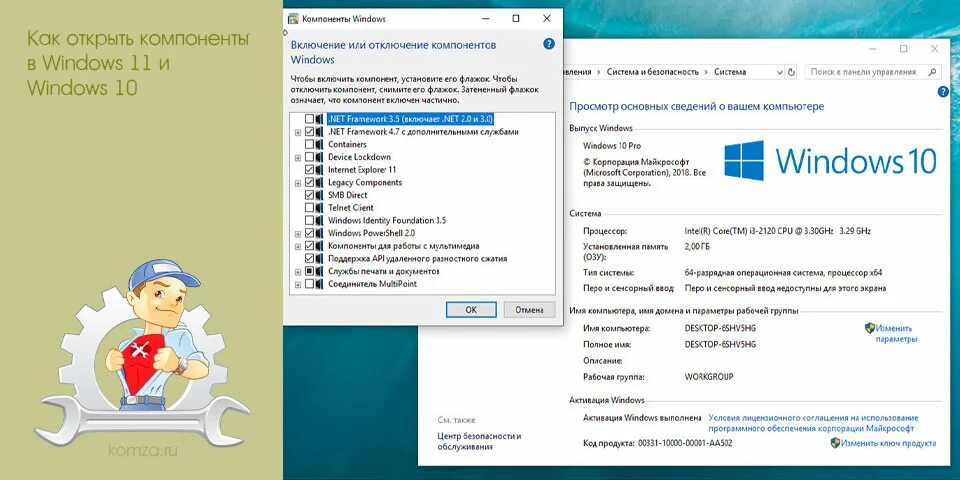Click the WORKGROUP value
Viewport: 960px width, 480px height.
coord(708,377)
